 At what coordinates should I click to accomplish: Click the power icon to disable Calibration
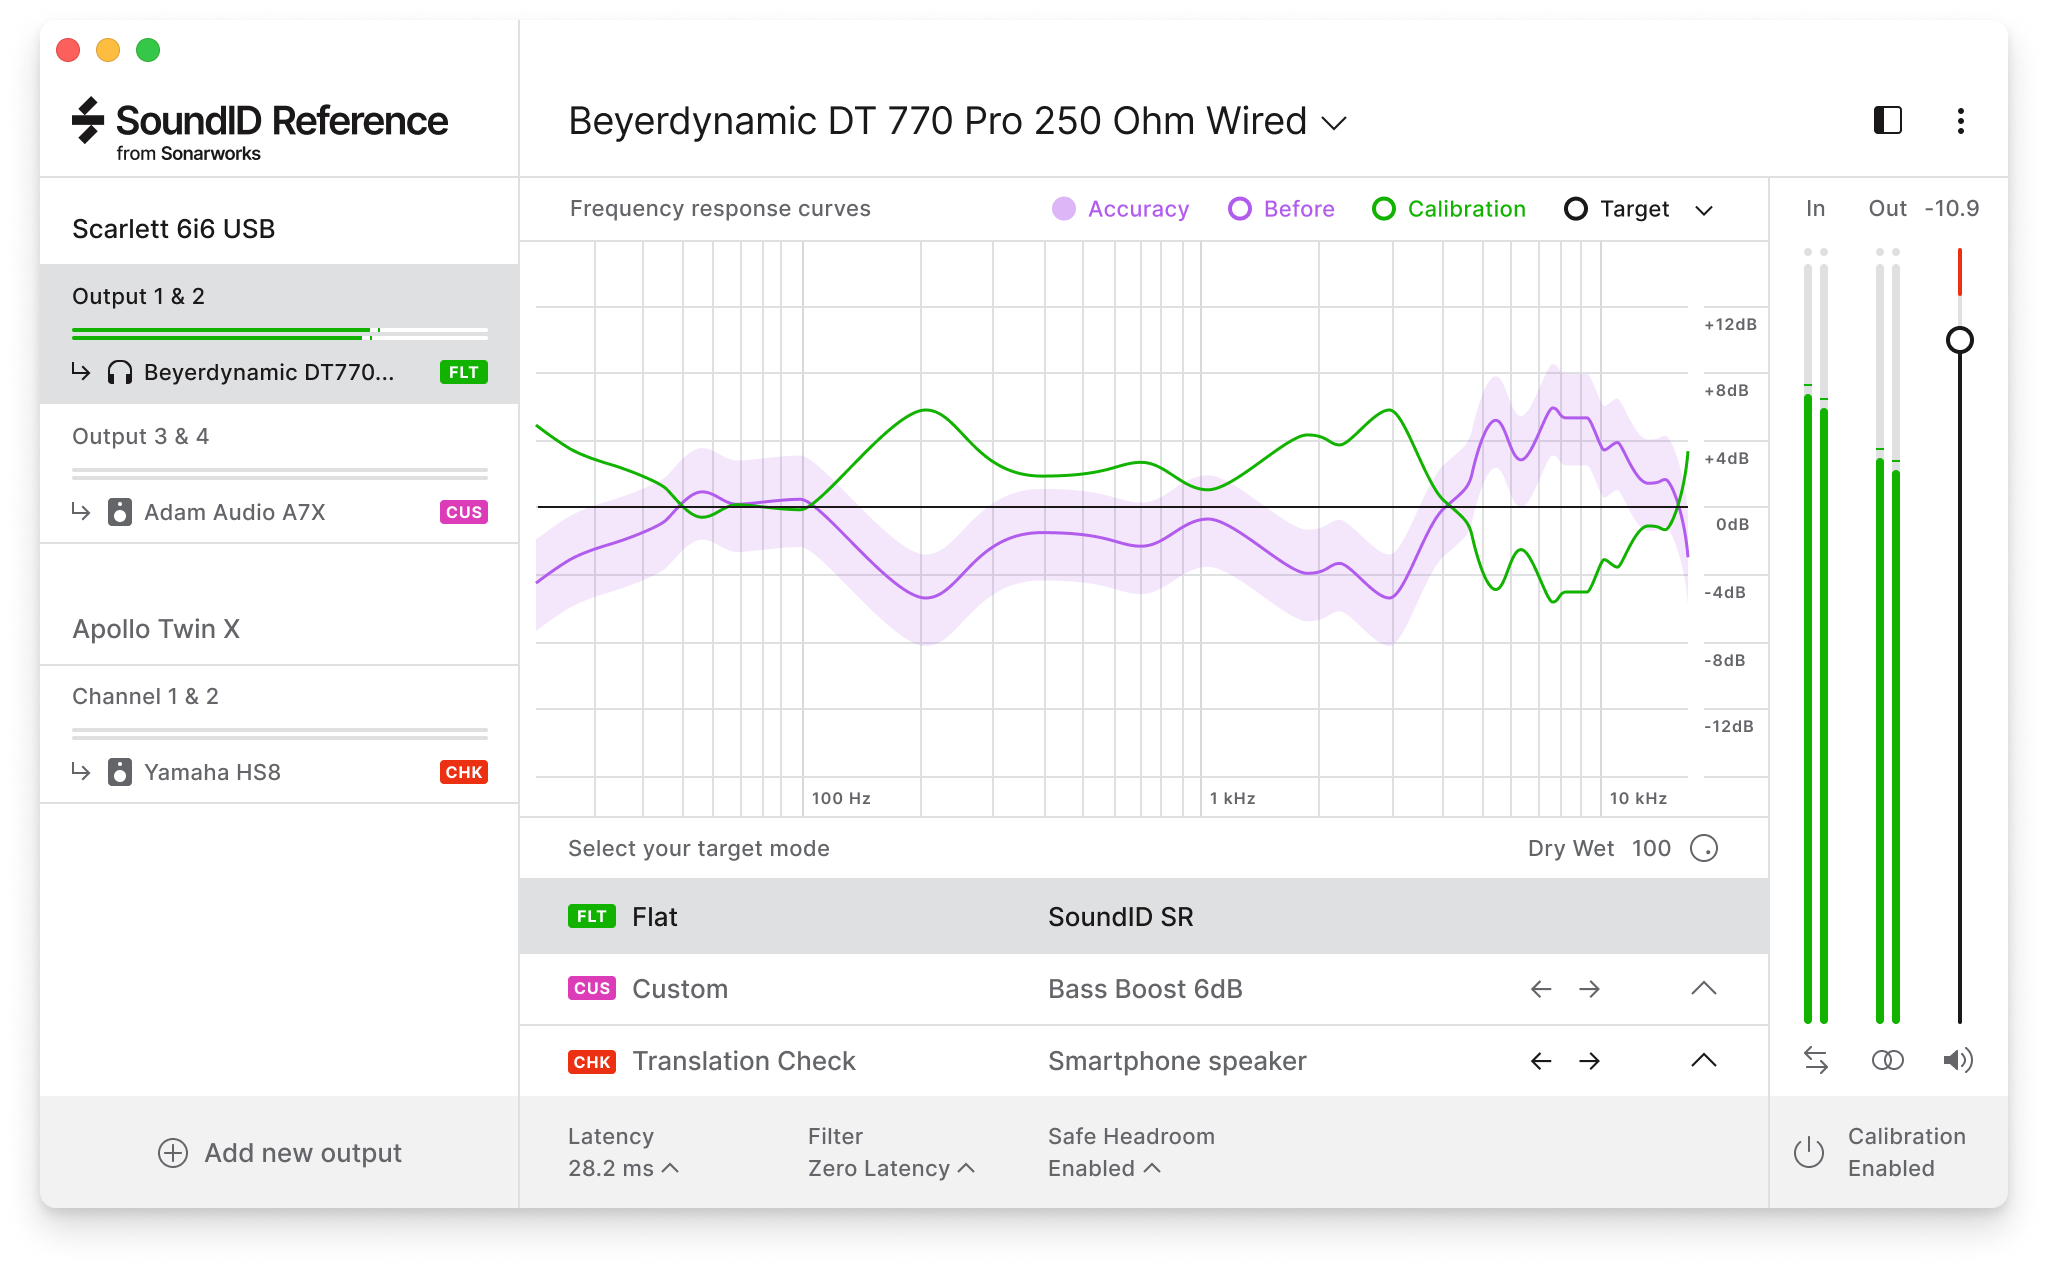point(1810,1151)
